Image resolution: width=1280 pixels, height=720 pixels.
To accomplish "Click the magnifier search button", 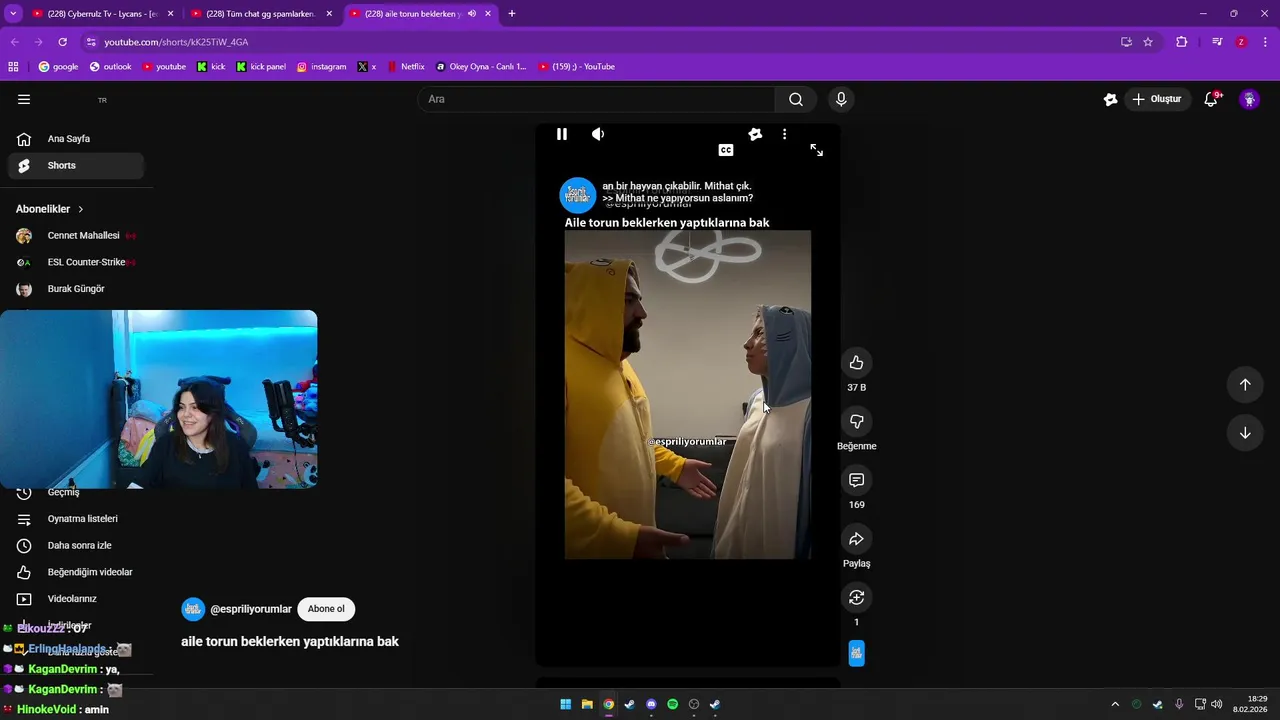I will point(796,99).
